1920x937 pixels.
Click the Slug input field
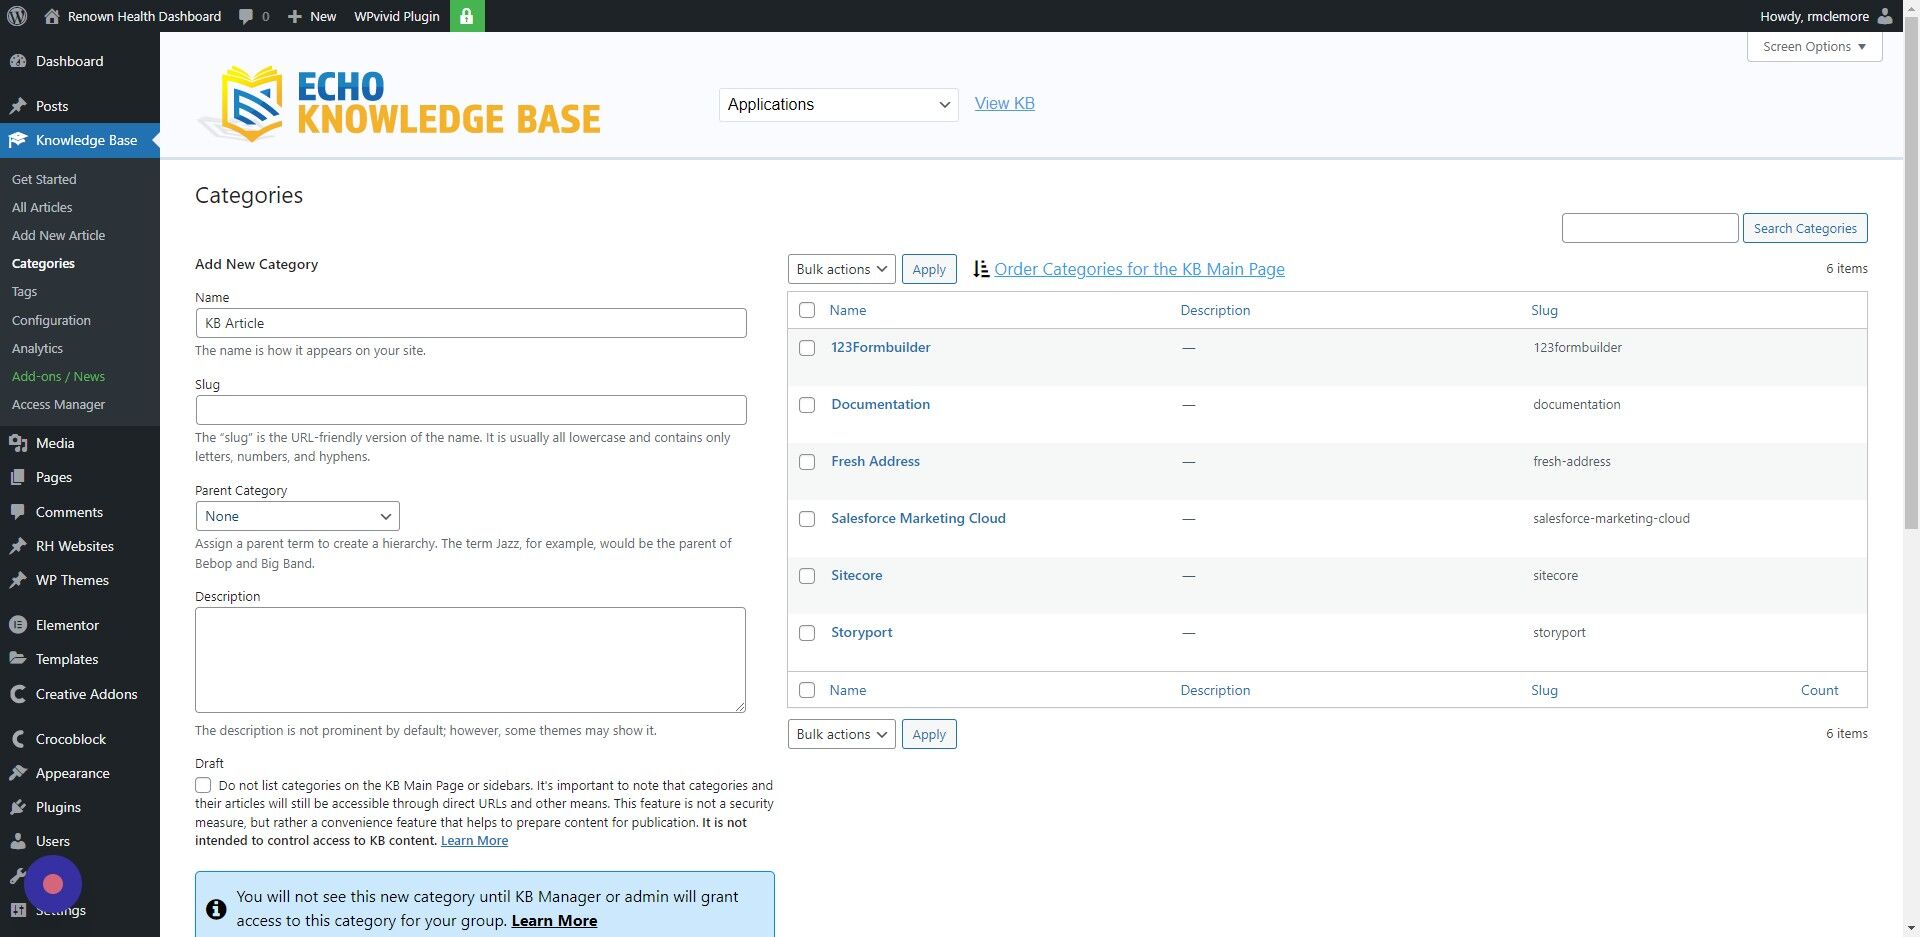coord(471,410)
